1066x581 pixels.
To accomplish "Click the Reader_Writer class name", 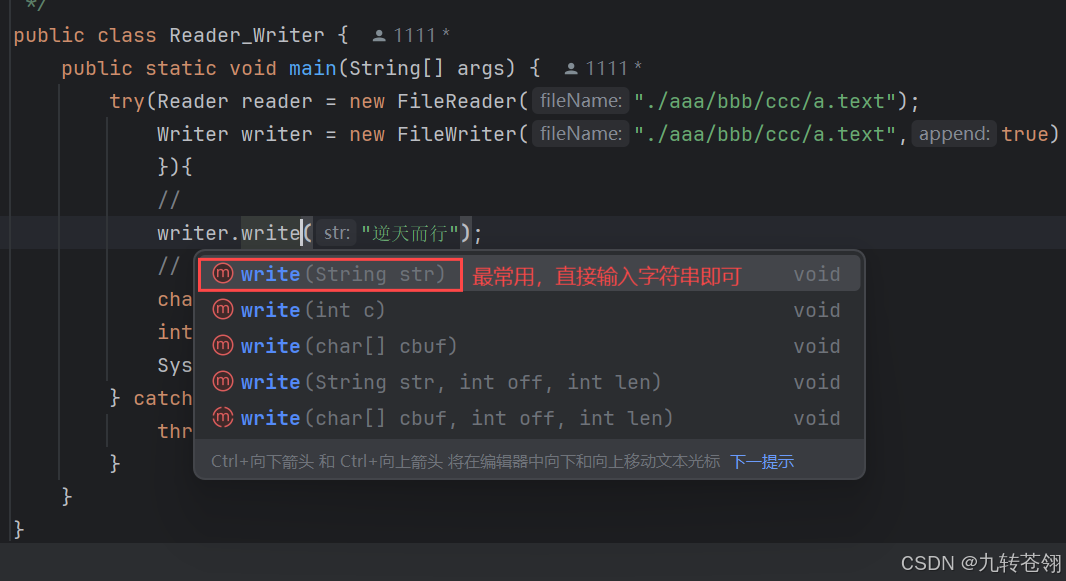I will 247,35.
